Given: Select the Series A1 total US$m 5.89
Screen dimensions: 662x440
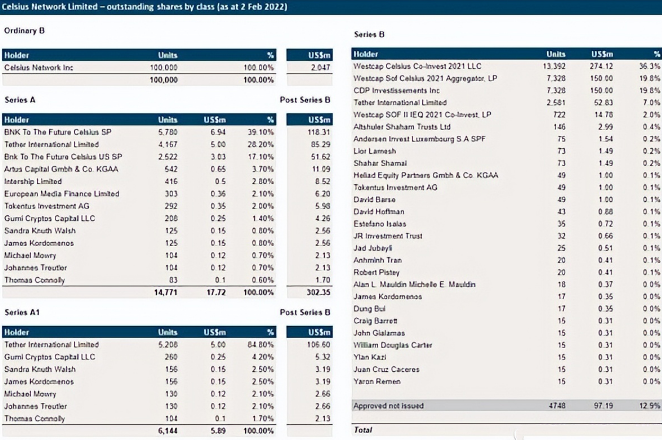Looking at the screenshot, I should pyautogui.click(x=218, y=431).
